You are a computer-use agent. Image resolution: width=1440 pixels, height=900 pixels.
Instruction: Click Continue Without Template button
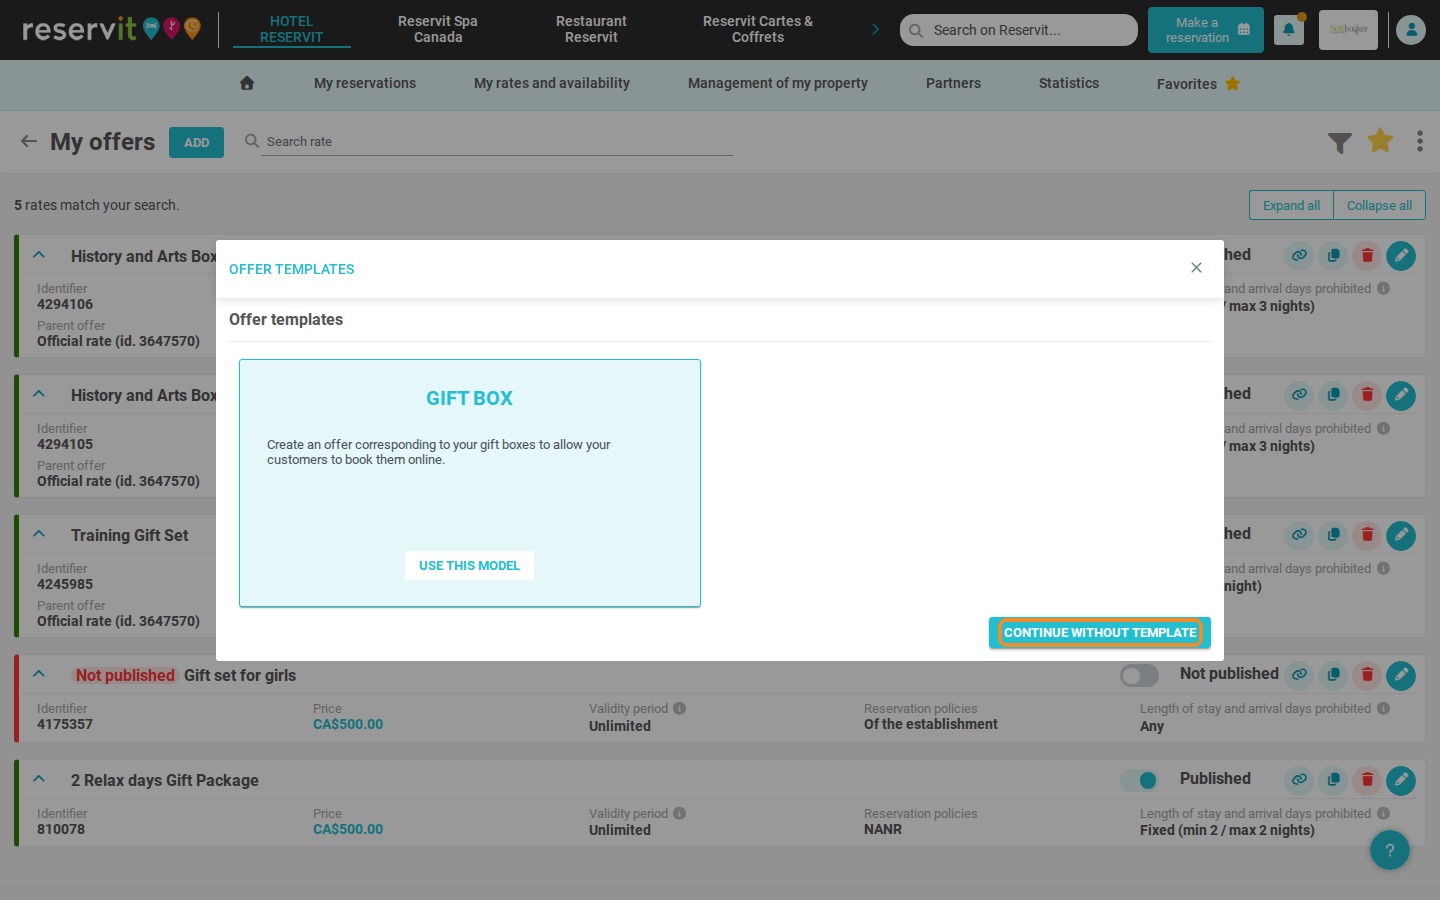[x=1100, y=632]
